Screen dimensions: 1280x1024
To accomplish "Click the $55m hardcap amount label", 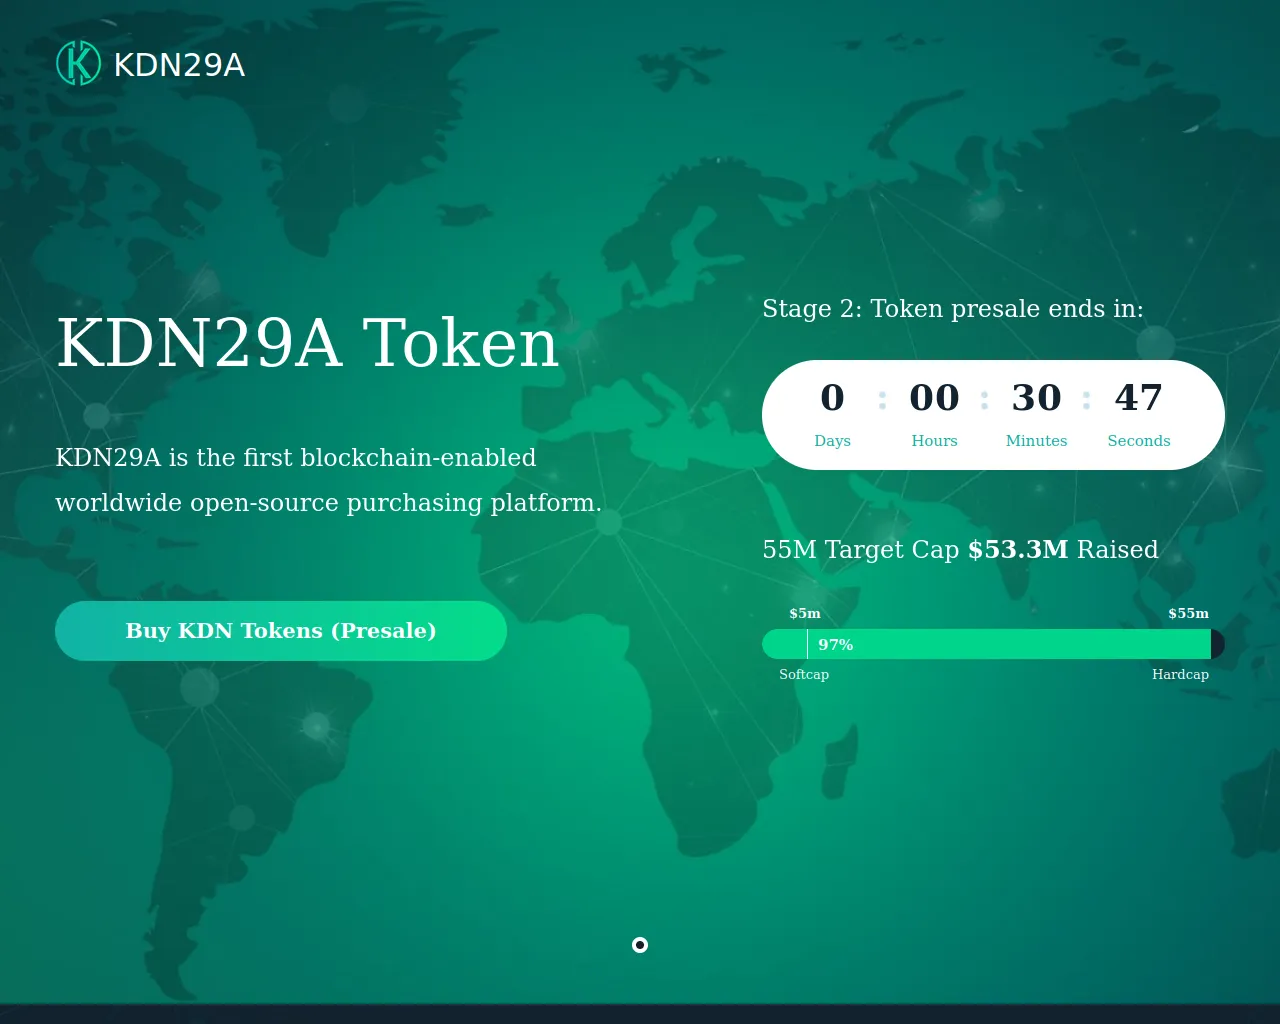I will 1188,613.
